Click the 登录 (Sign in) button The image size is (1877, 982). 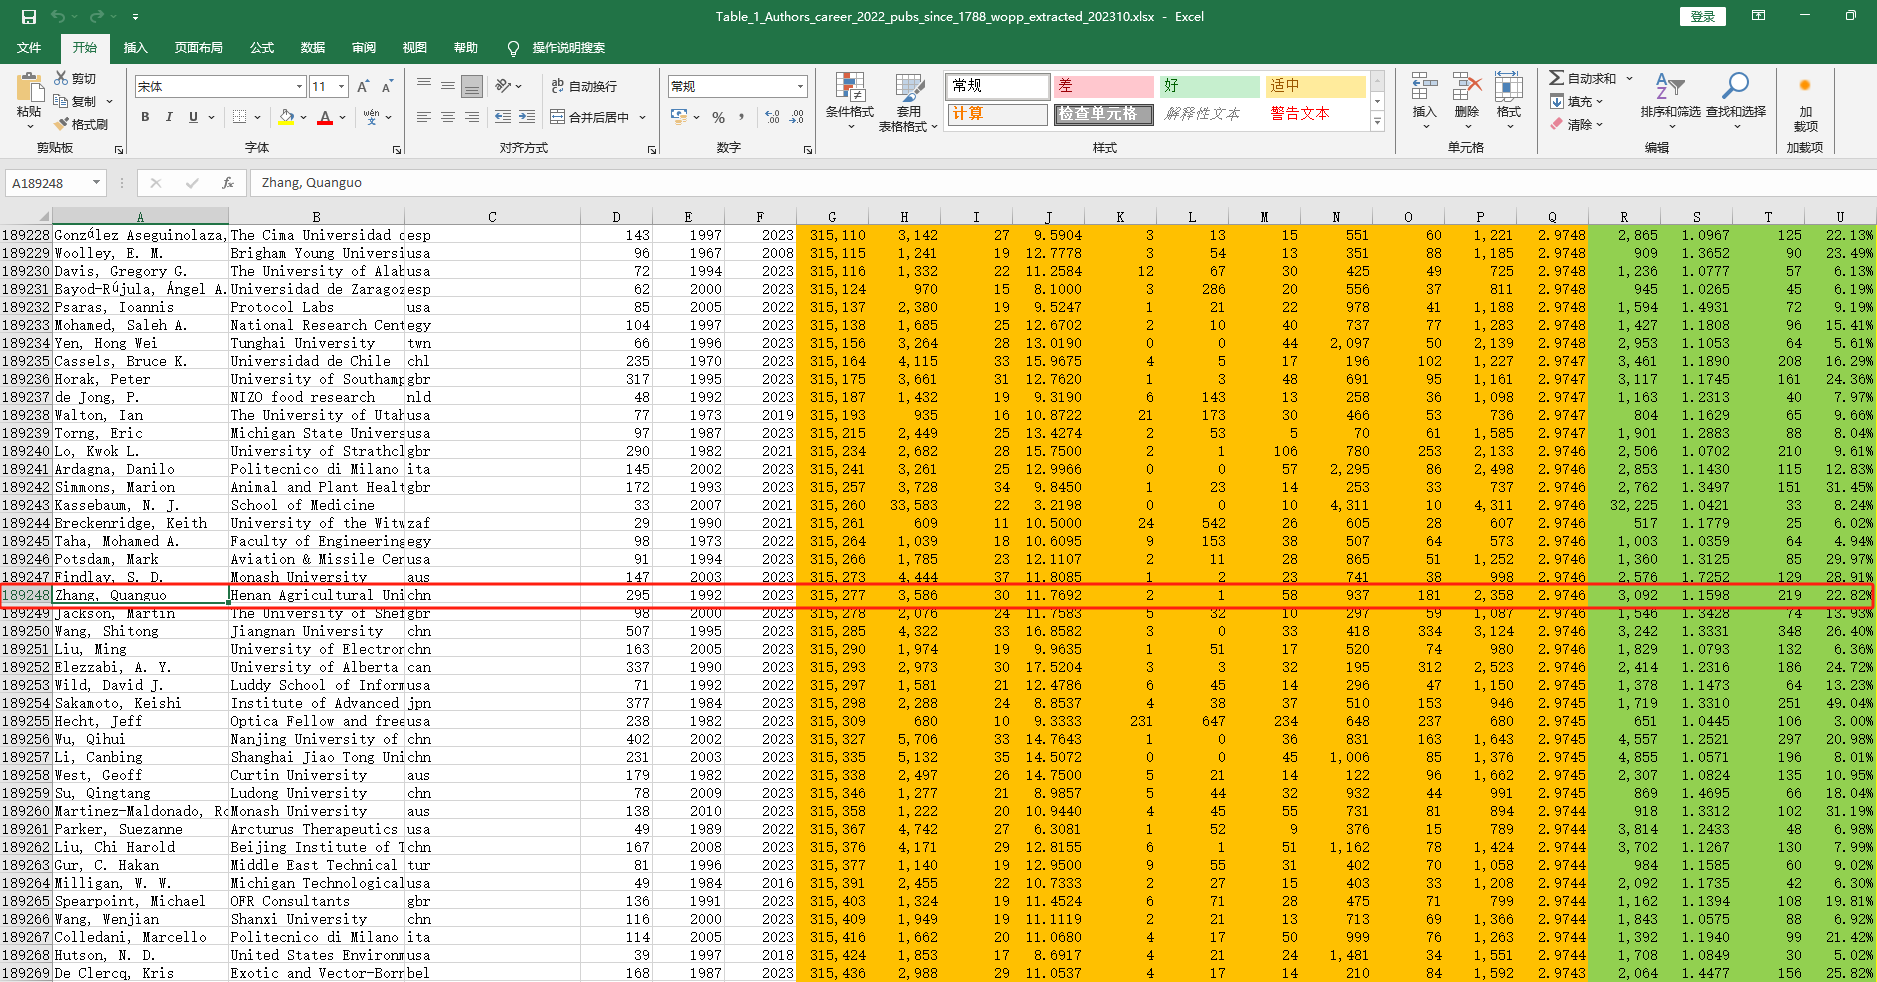(1702, 16)
